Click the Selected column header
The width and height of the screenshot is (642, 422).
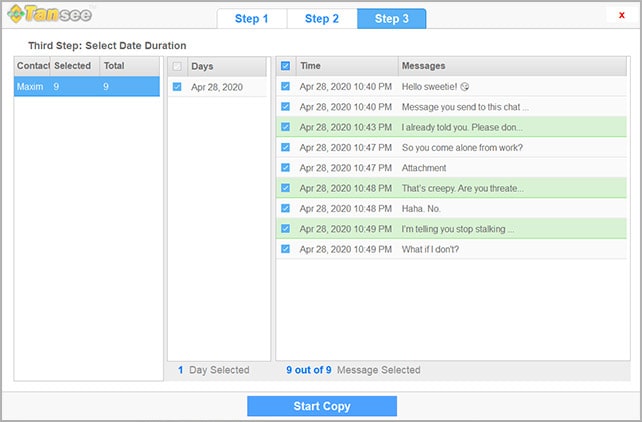click(73, 66)
